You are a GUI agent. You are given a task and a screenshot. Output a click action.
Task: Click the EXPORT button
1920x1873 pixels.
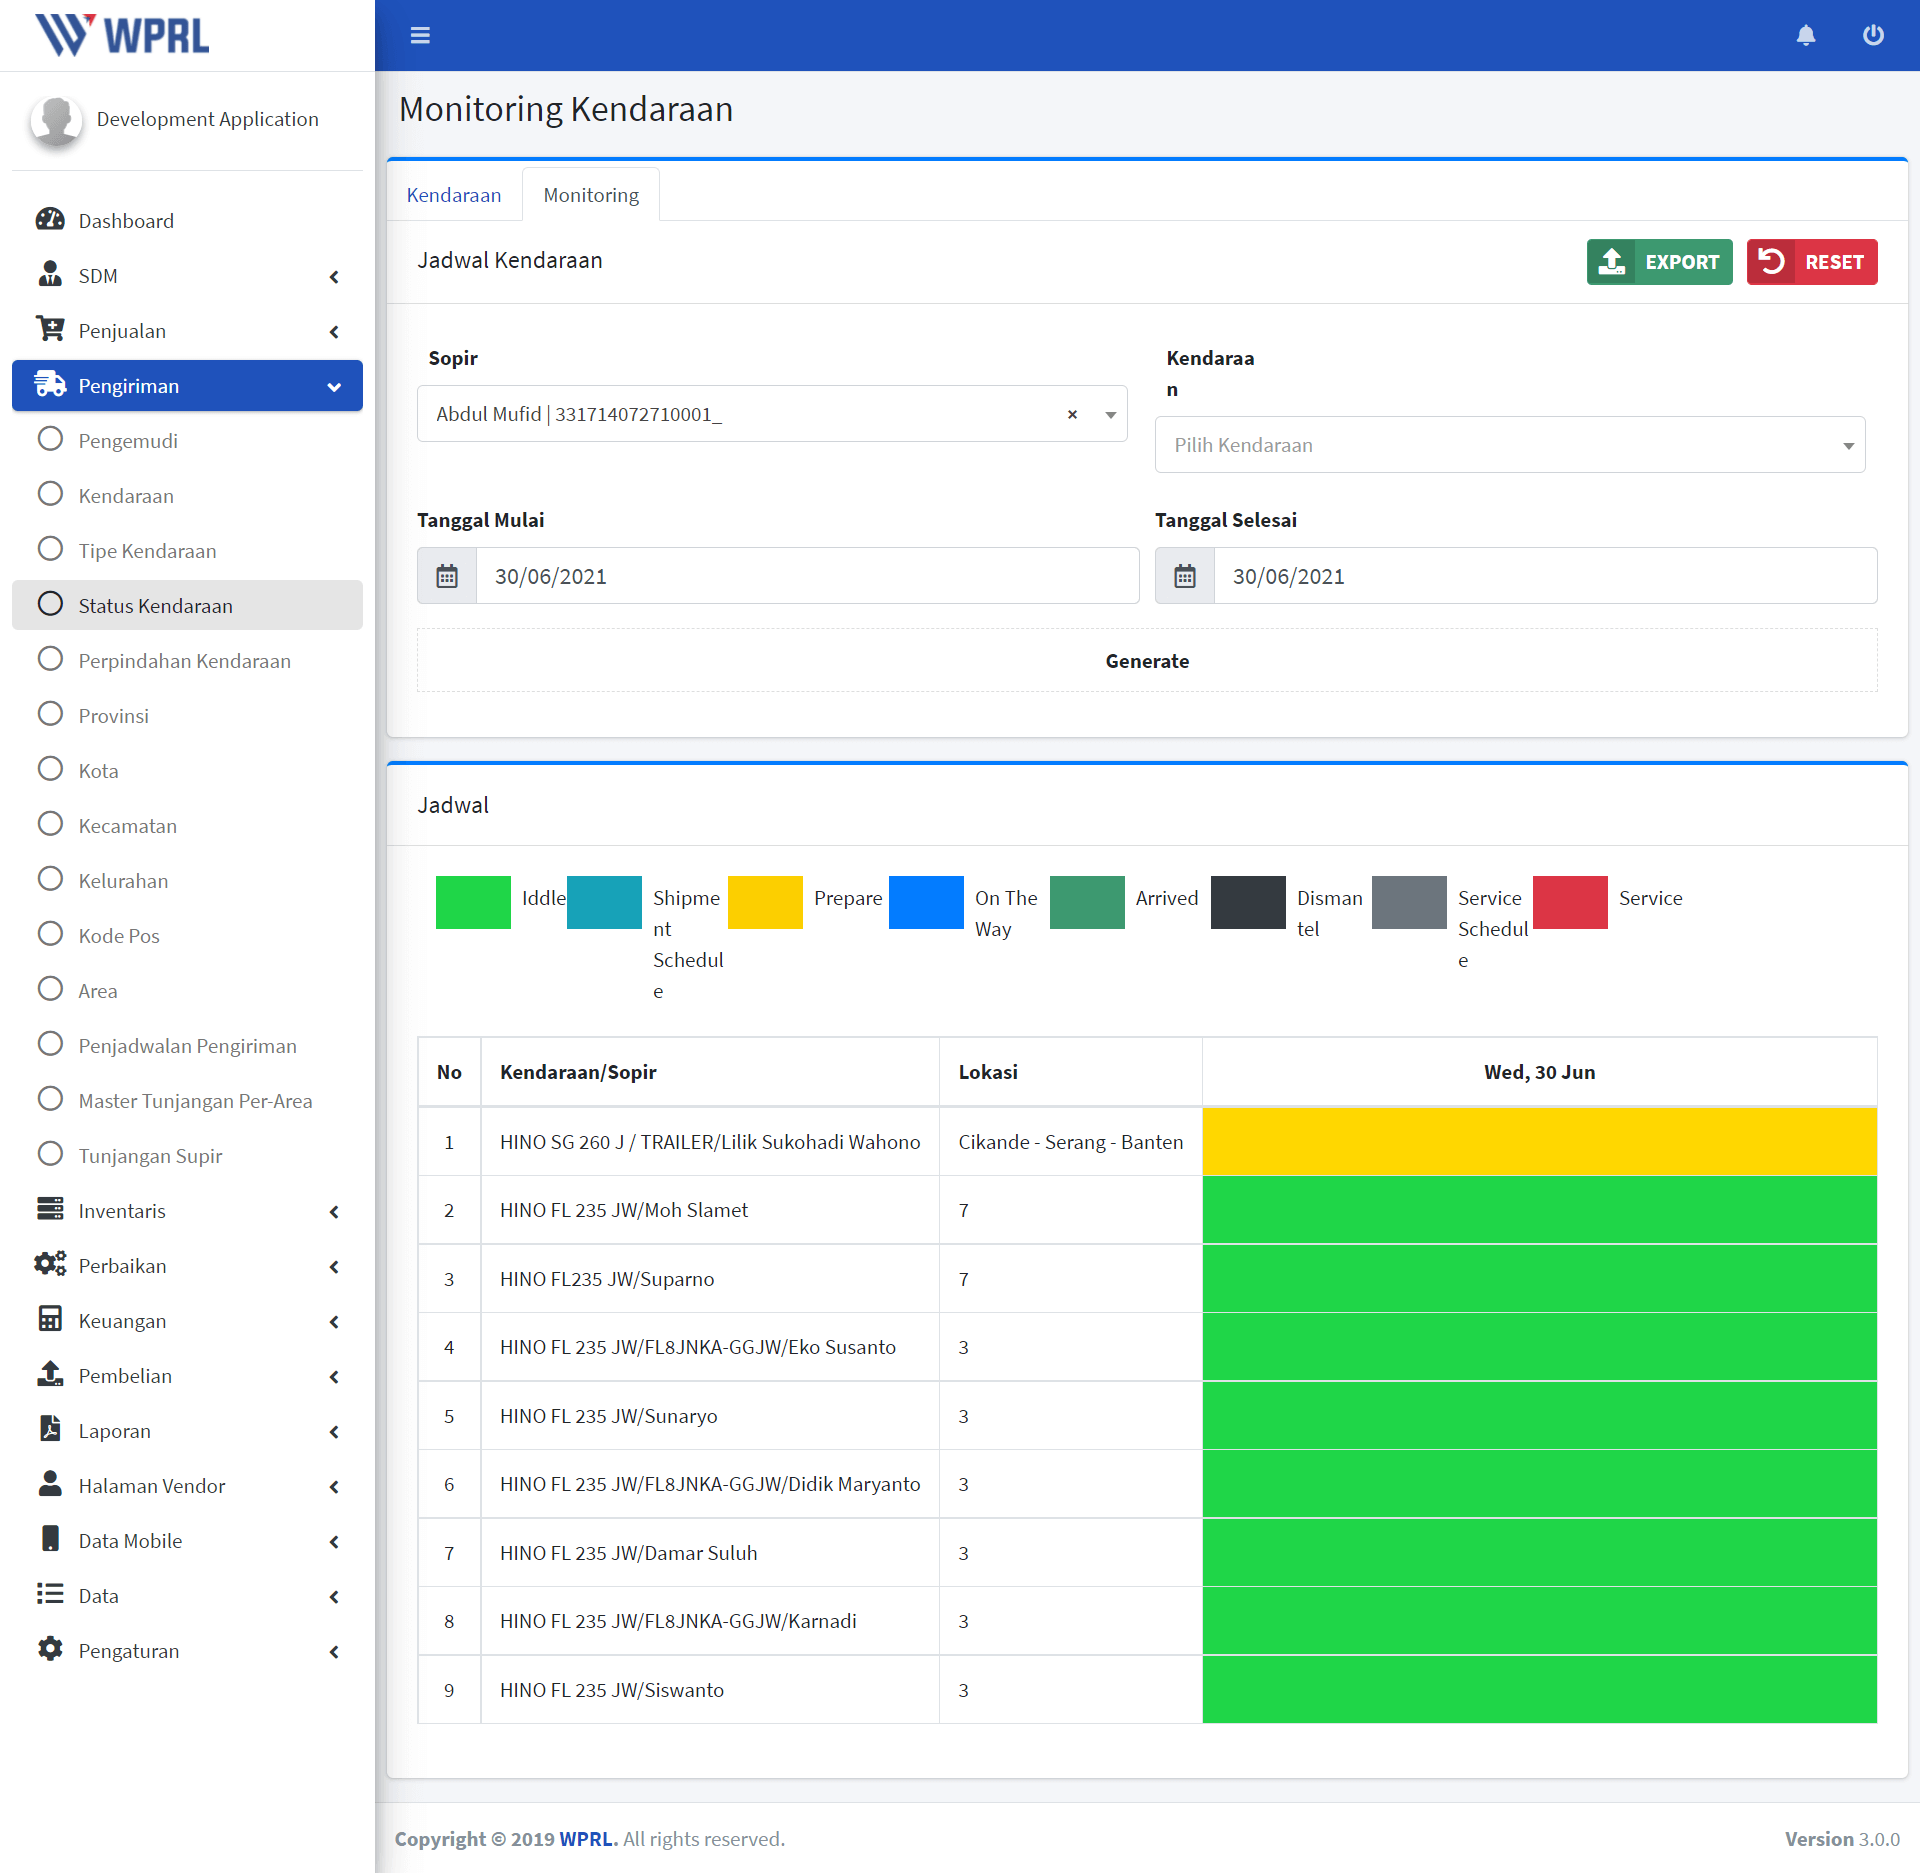(1659, 262)
